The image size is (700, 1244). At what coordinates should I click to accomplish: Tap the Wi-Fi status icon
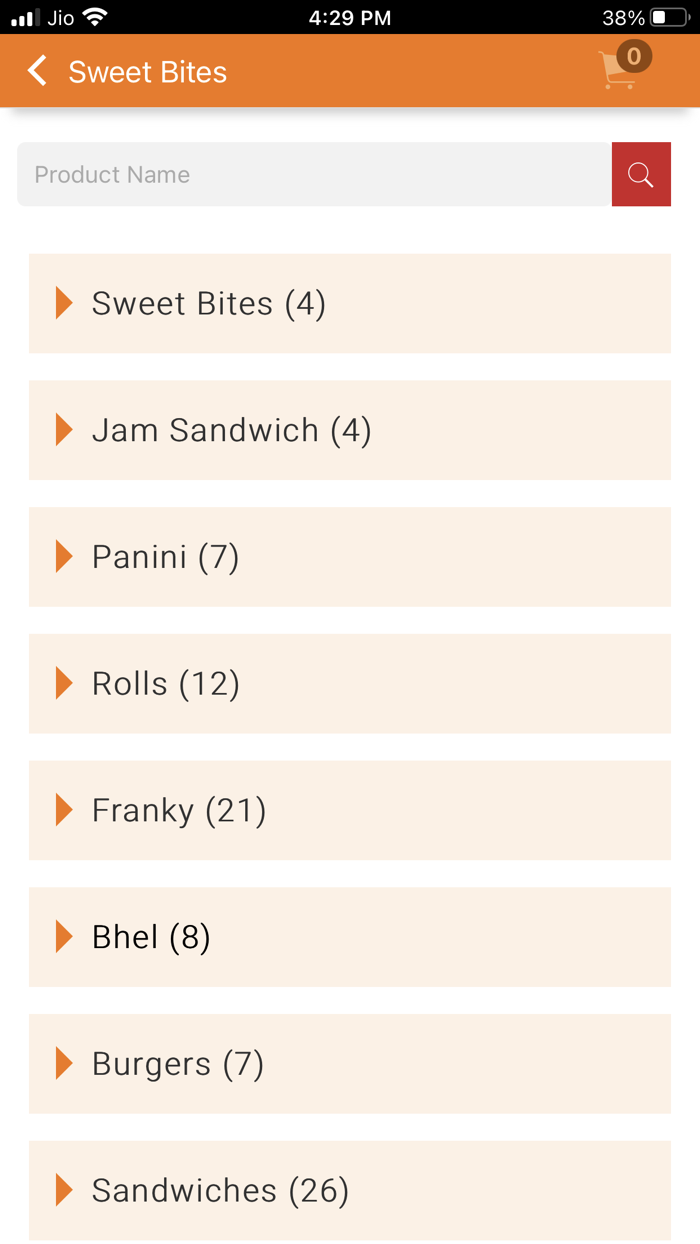[x=95, y=17]
